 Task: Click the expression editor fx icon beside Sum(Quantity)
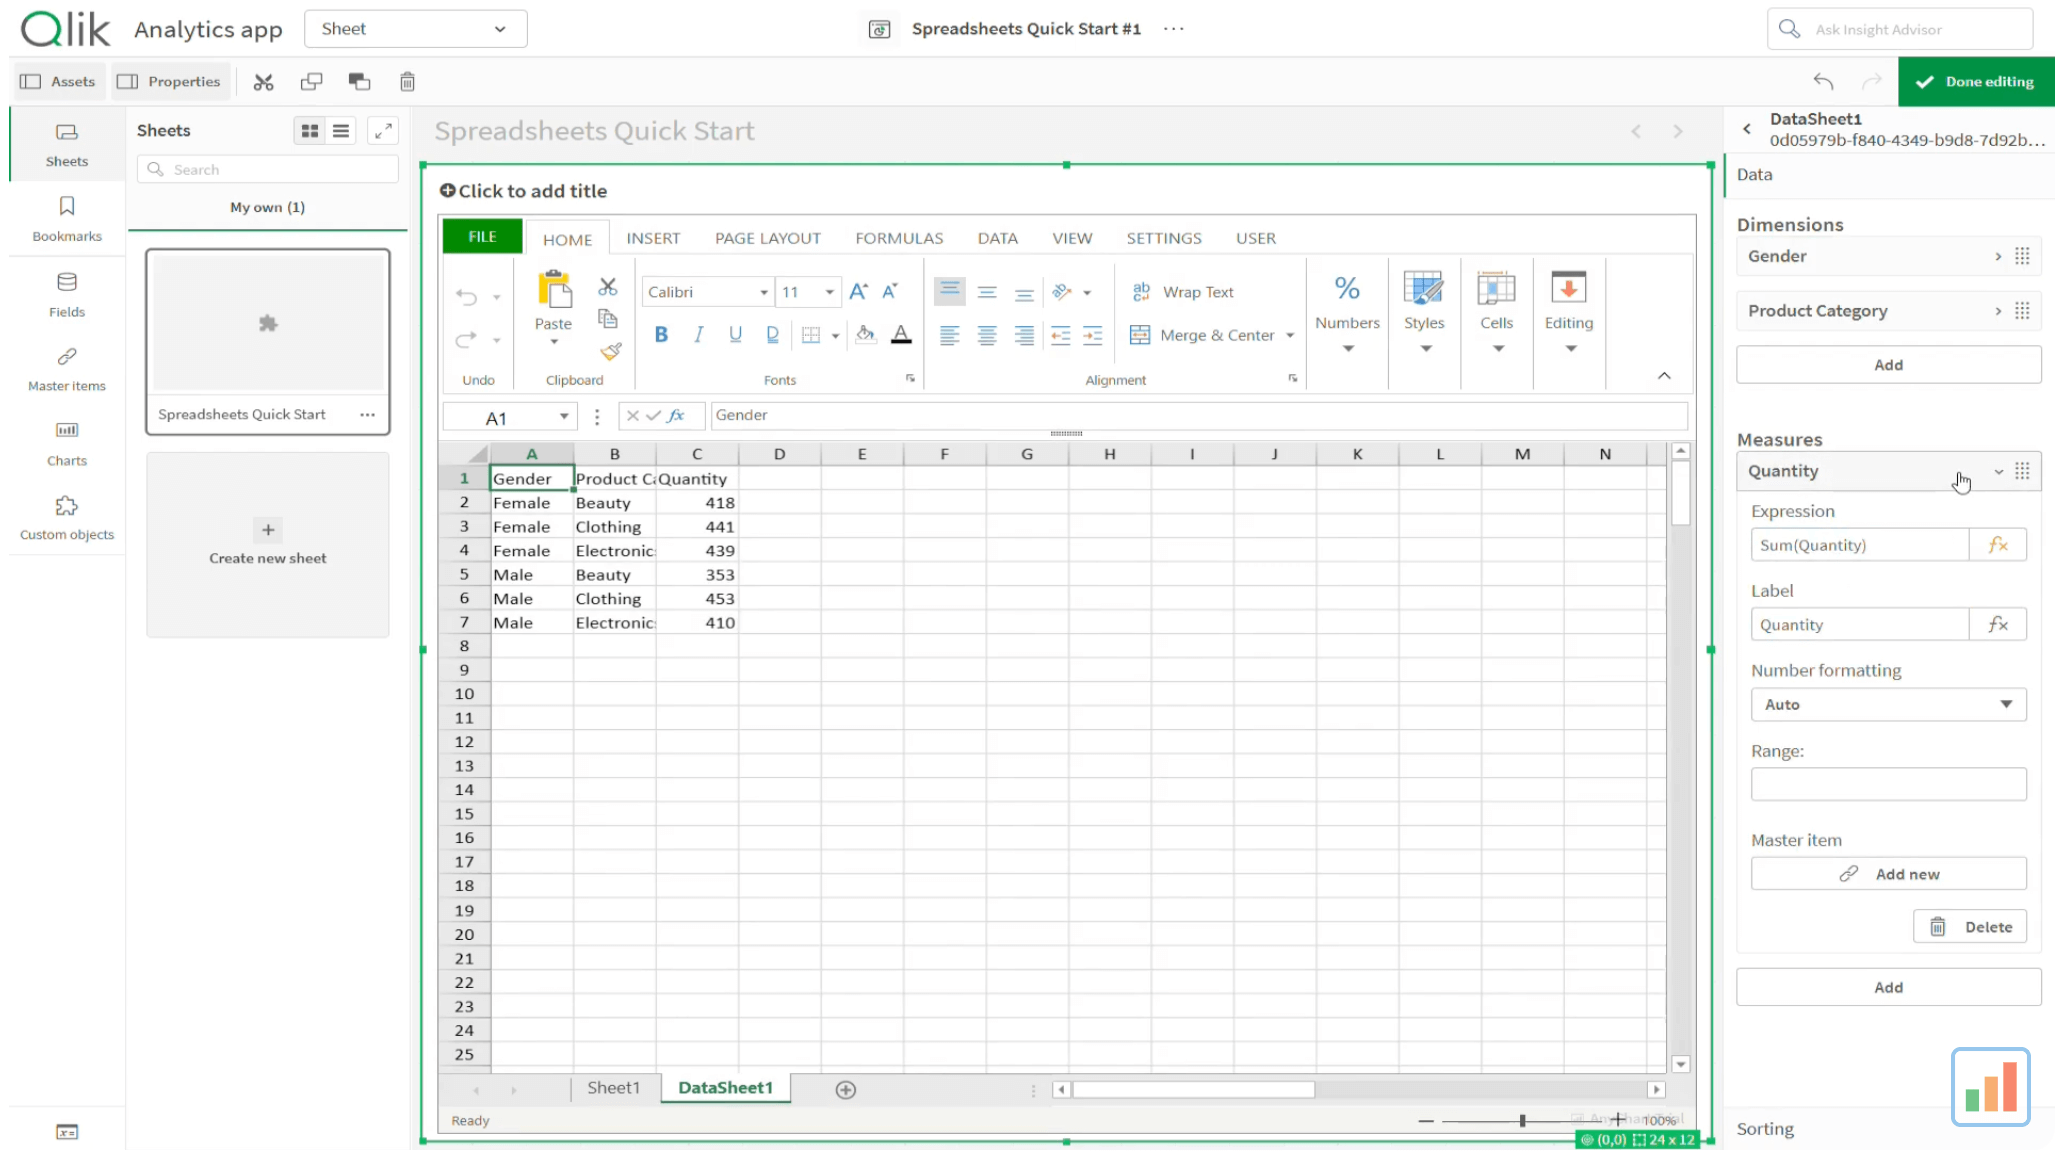point(1998,545)
